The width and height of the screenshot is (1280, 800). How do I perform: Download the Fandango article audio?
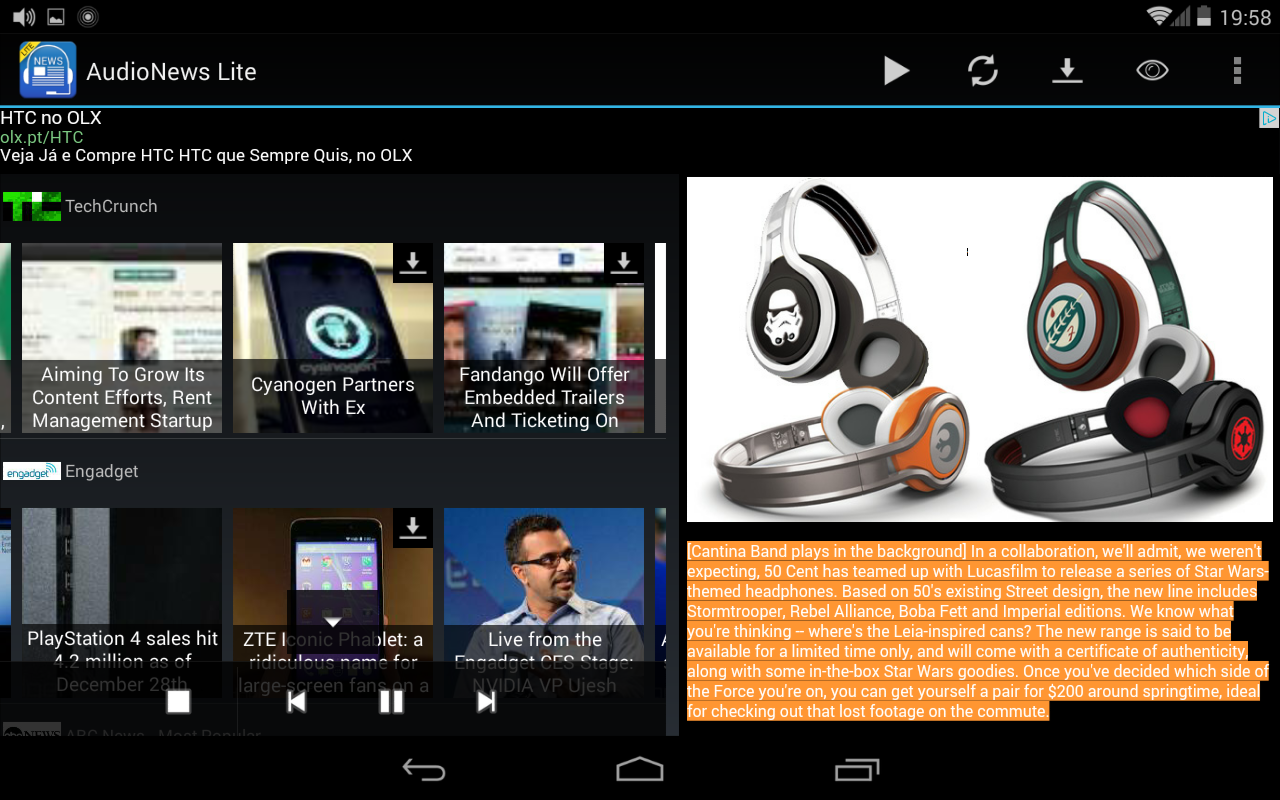point(623,263)
